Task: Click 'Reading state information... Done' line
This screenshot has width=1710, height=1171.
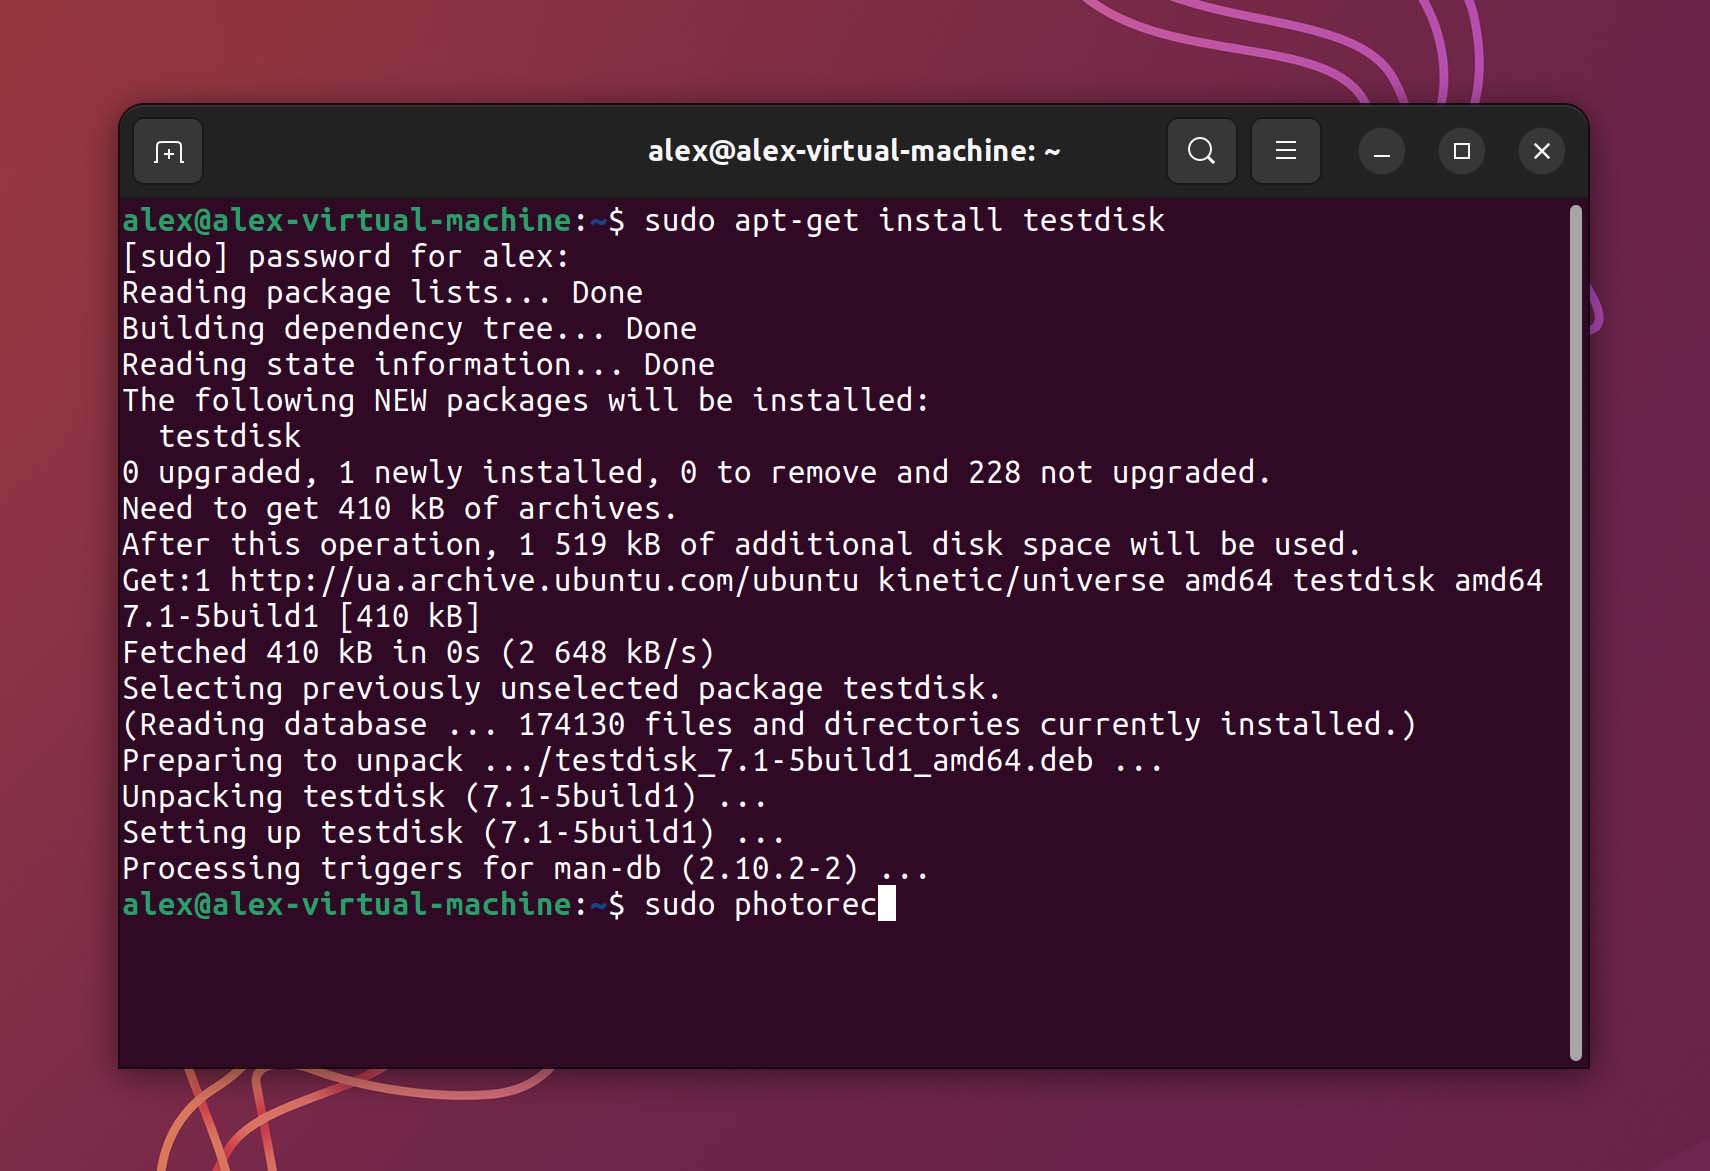Action: [x=418, y=364]
